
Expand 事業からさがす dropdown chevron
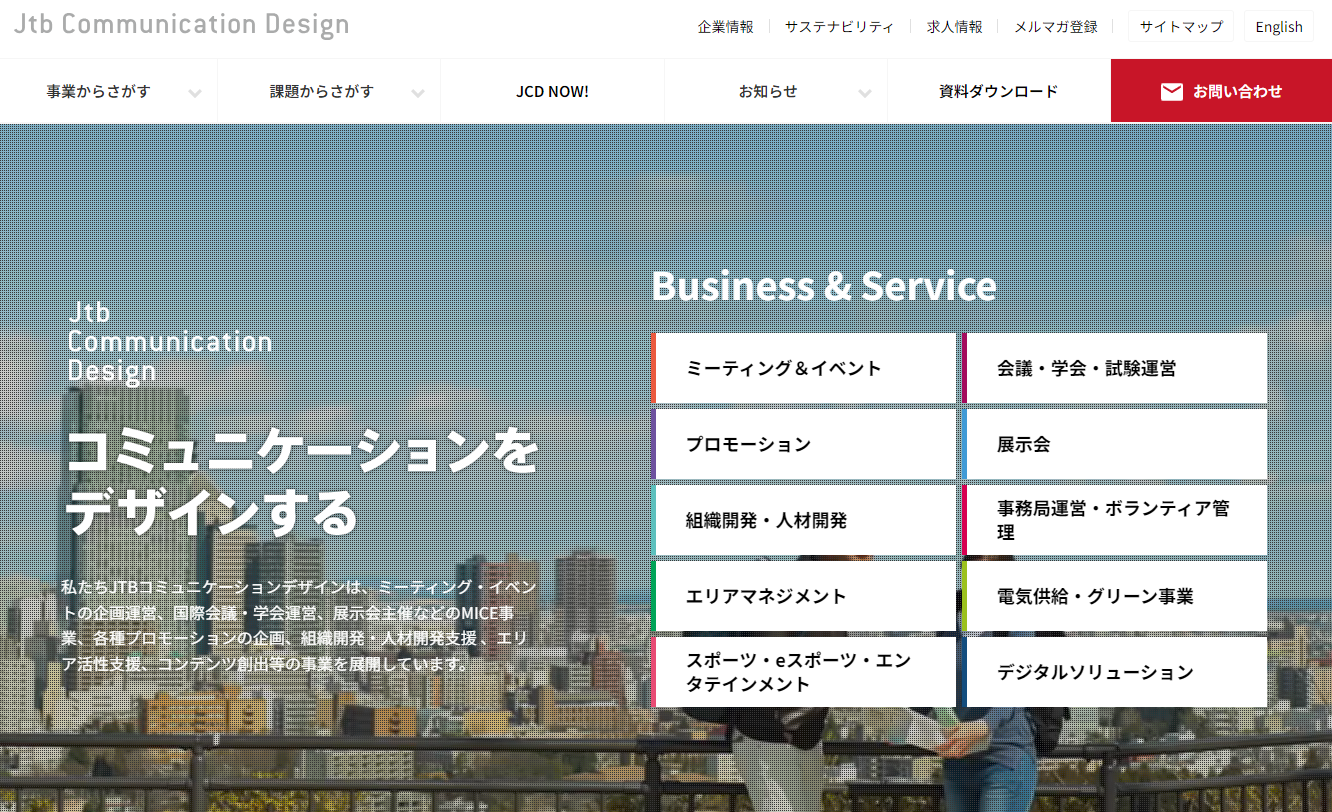tap(195, 93)
